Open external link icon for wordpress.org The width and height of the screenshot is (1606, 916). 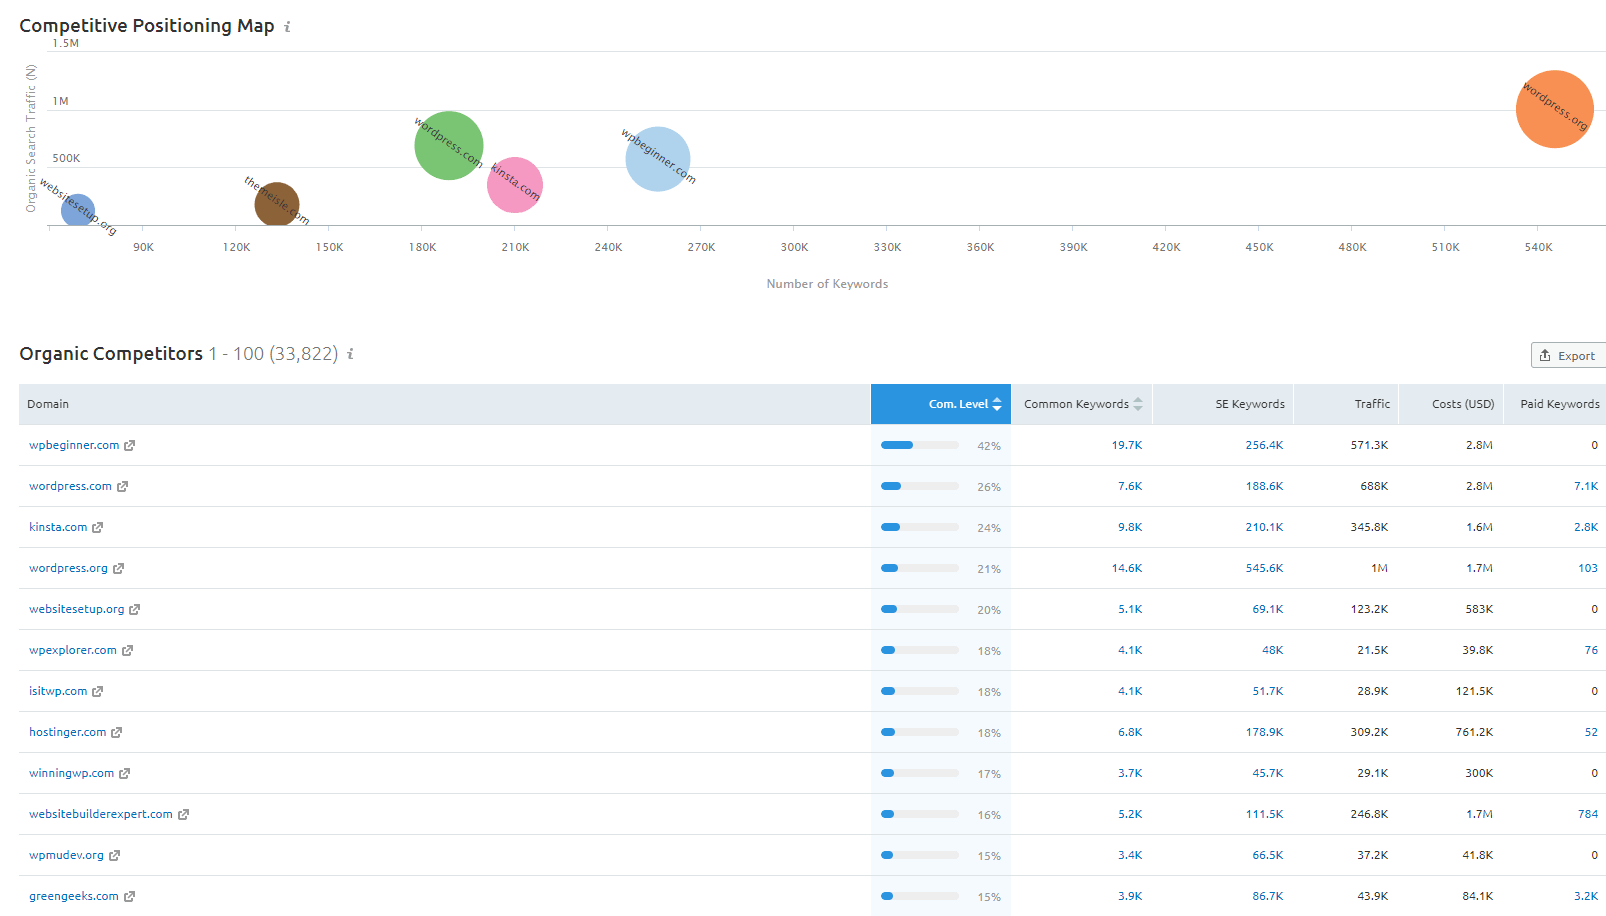pos(118,569)
